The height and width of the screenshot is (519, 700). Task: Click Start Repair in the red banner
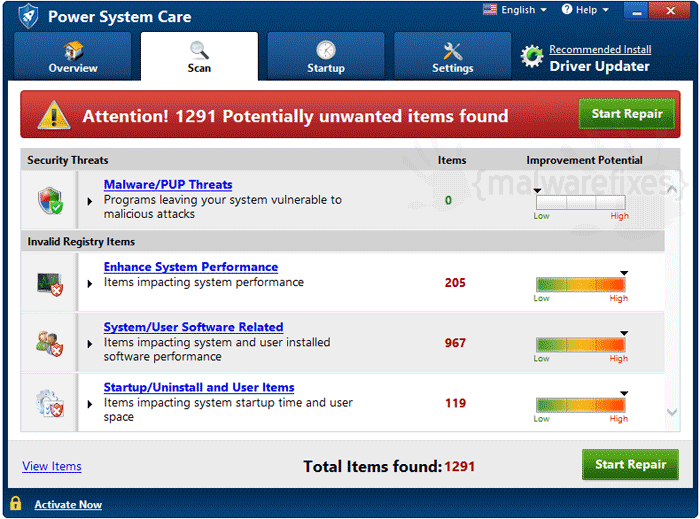(x=627, y=114)
